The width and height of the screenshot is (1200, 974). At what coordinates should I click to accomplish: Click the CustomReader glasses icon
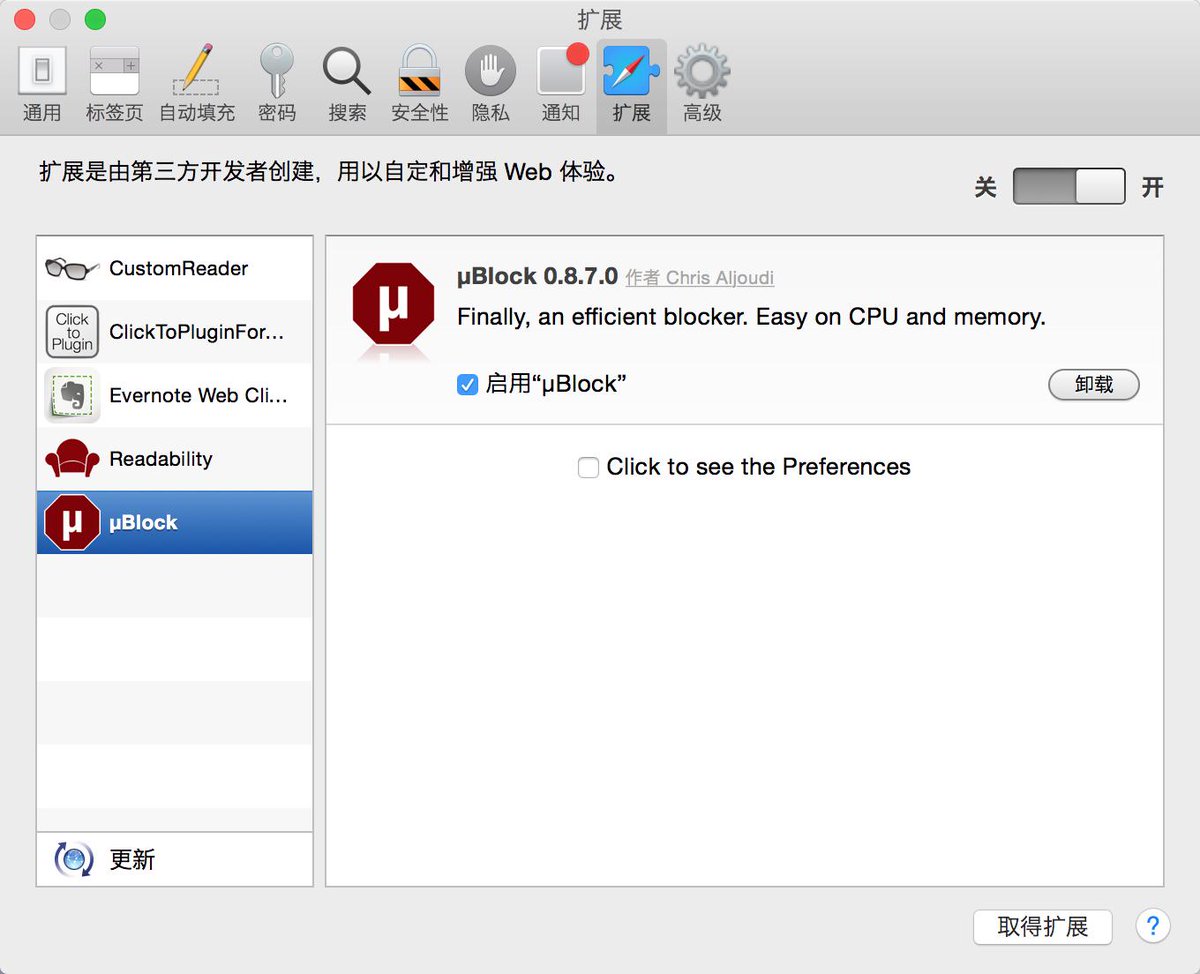[x=72, y=268]
